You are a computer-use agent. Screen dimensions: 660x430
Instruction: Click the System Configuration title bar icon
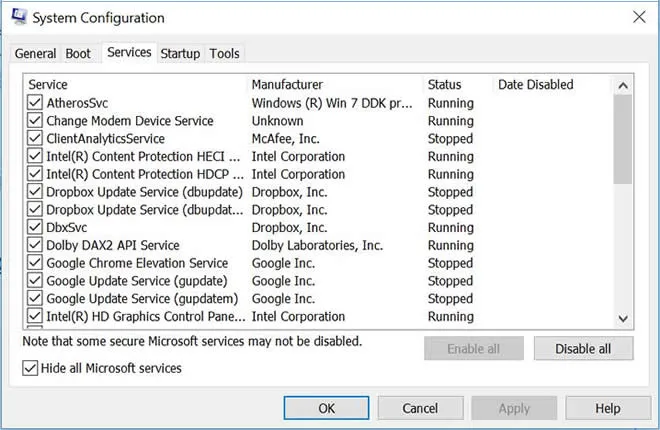(17, 18)
